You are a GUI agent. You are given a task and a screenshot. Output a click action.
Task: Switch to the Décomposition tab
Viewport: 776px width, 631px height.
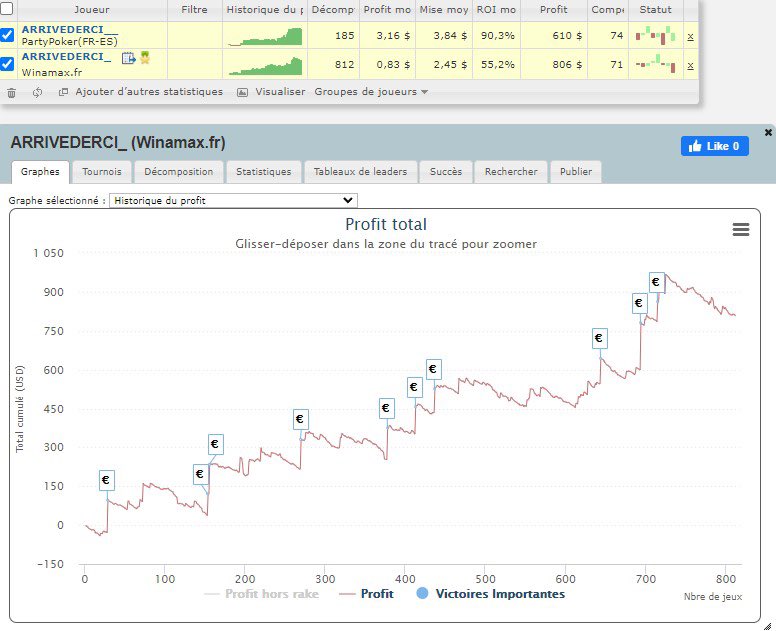179,172
